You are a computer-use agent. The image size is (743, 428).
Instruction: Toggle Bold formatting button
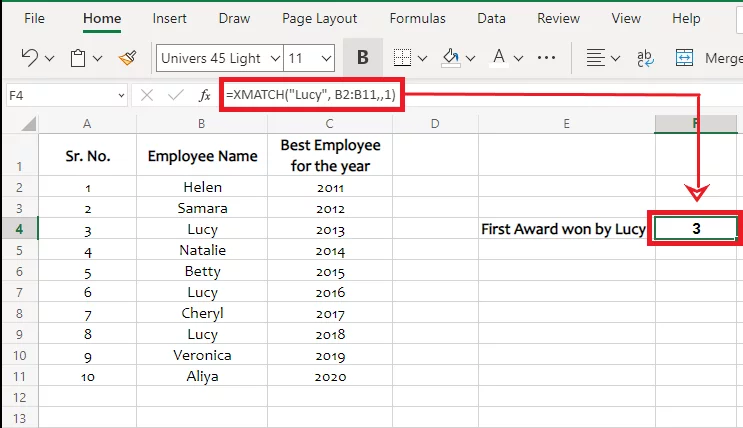click(362, 57)
